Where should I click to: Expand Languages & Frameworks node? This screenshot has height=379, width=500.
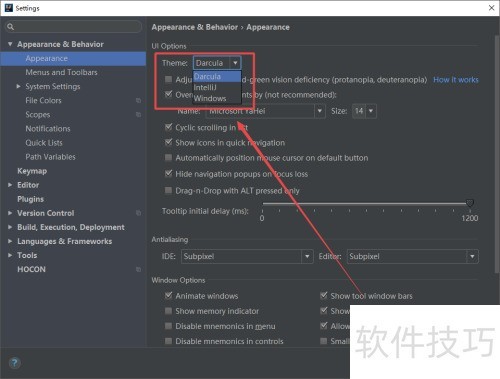tap(10, 241)
